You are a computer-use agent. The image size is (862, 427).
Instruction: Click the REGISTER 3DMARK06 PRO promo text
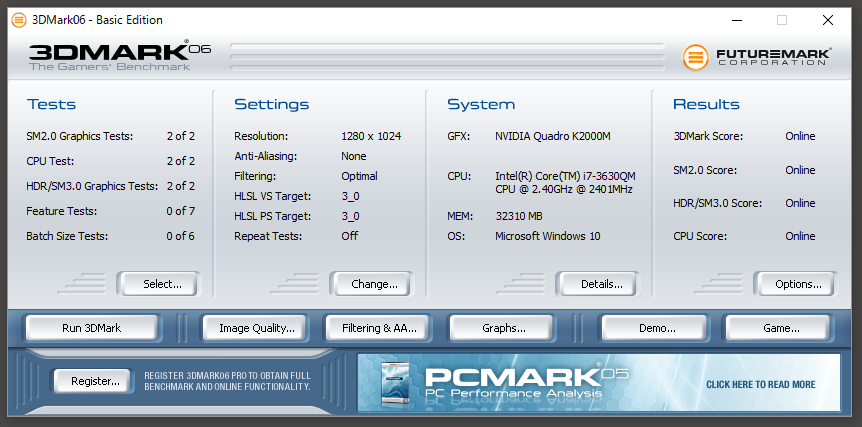(x=228, y=381)
